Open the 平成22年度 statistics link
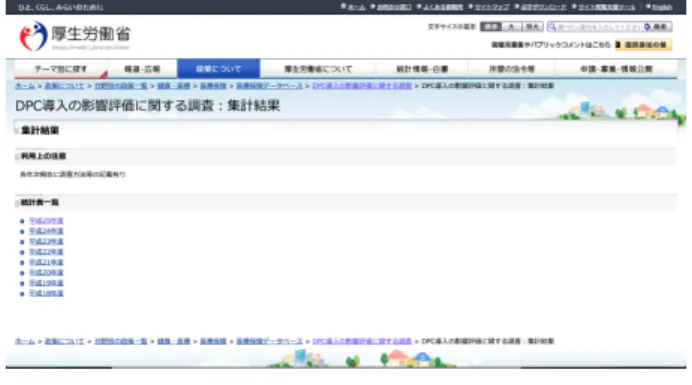This screenshot has width=692, height=385. pyautogui.click(x=46, y=252)
